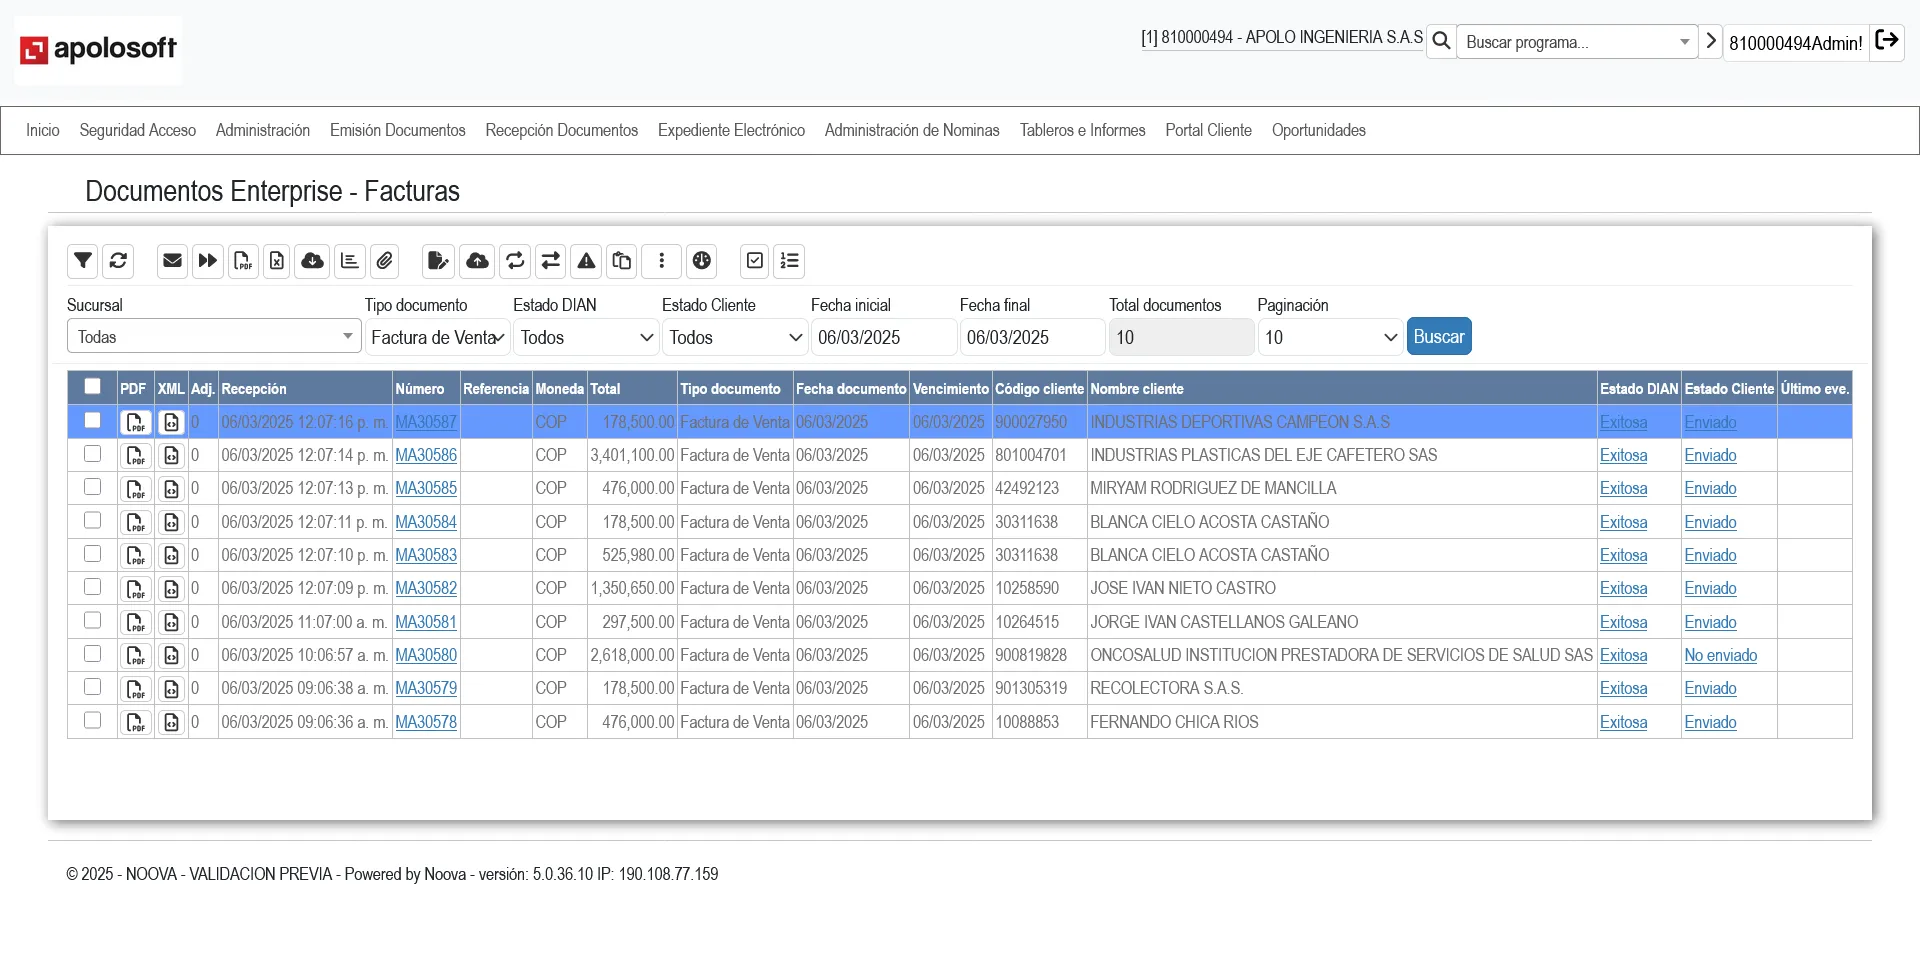
Task: Enable the checkbox for FERNANDO CHICA RIOS row
Action: [x=92, y=720]
